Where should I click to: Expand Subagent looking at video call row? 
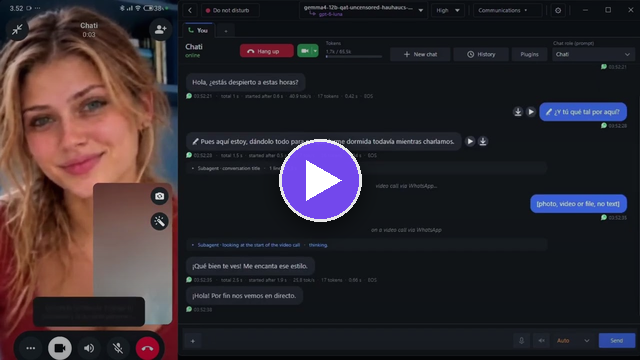[x=367, y=245]
